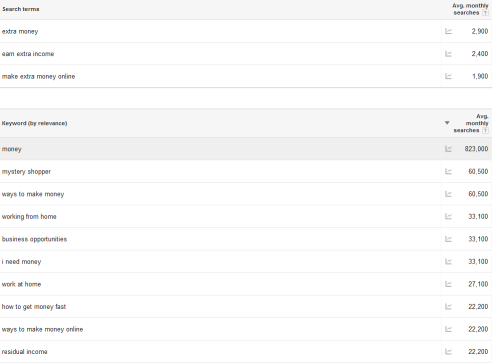Click help icon beside search terms monthly searches
This screenshot has width=492, height=363.
(x=485, y=13)
